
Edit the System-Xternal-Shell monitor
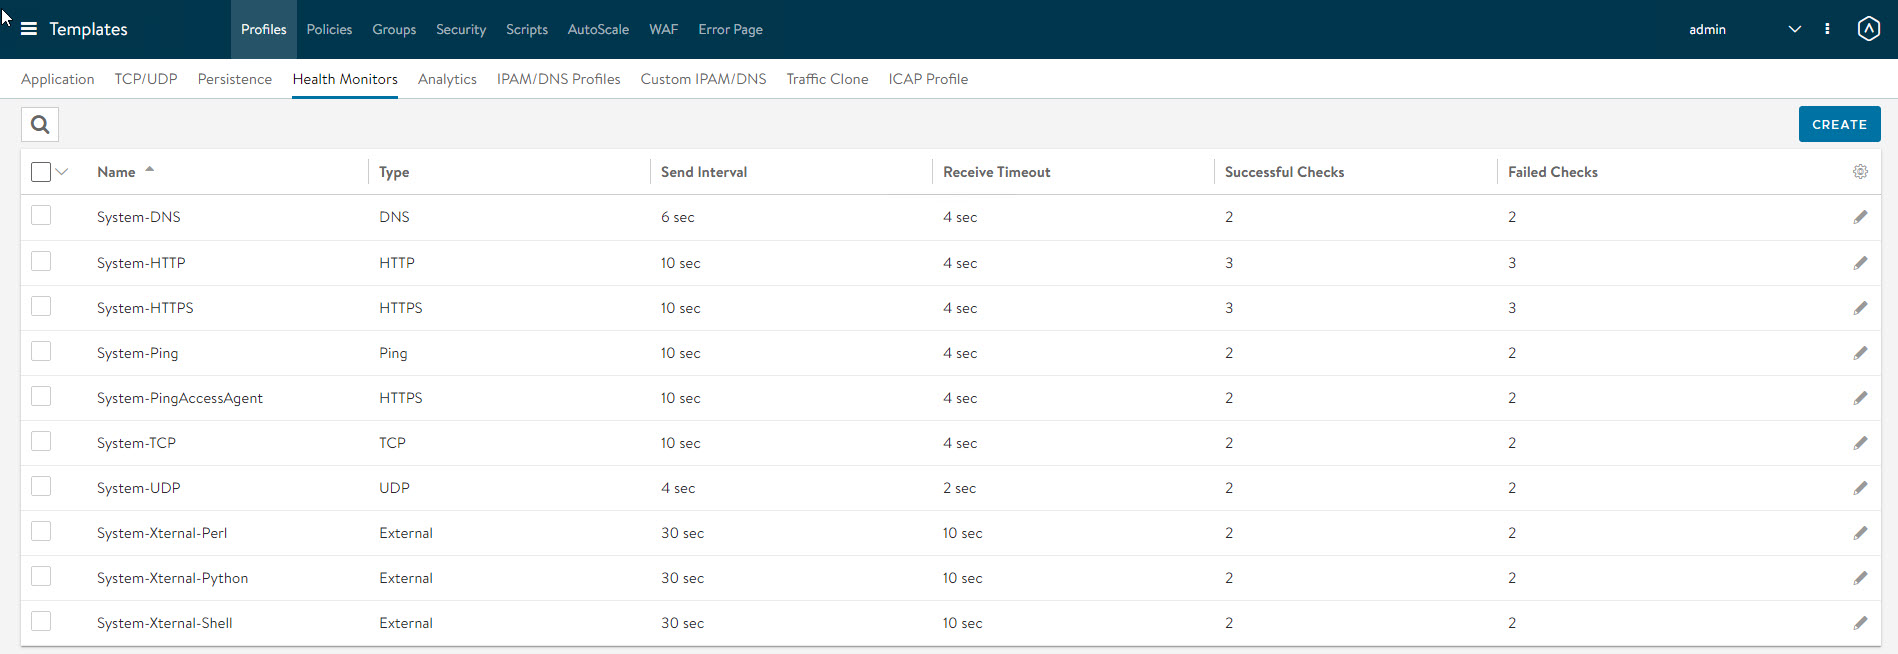(x=1860, y=623)
